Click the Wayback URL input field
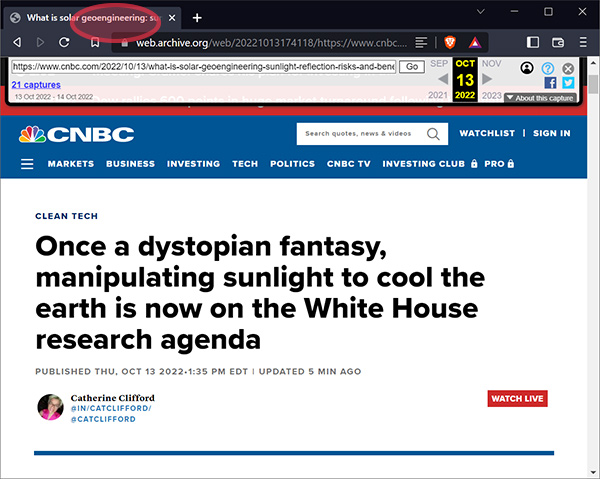The width and height of the screenshot is (600, 479). click(203, 66)
